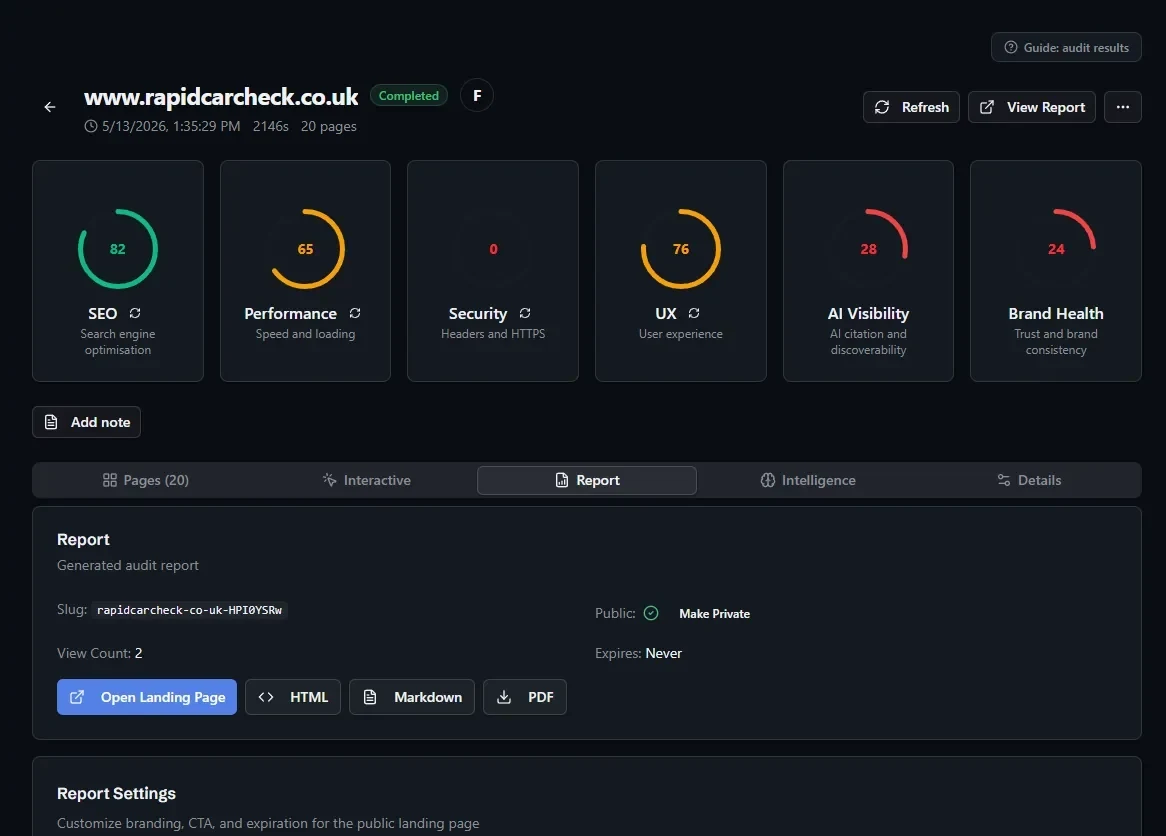Screen dimensions: 1166x836
Task: Switch to the Pages (20) tab
Action: [x=145, y=480]
